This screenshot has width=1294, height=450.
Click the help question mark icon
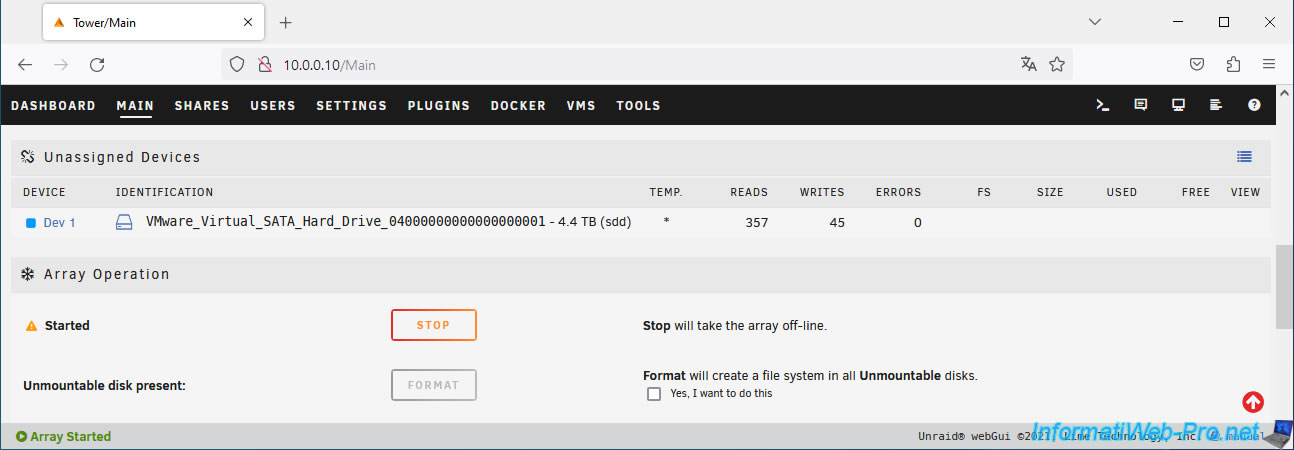coord(1254,105)
